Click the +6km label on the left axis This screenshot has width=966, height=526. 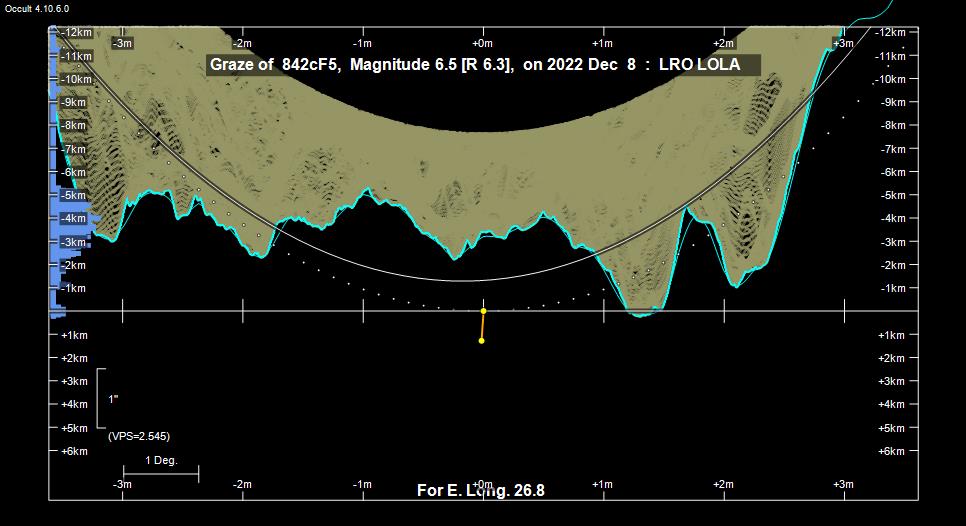74,451
